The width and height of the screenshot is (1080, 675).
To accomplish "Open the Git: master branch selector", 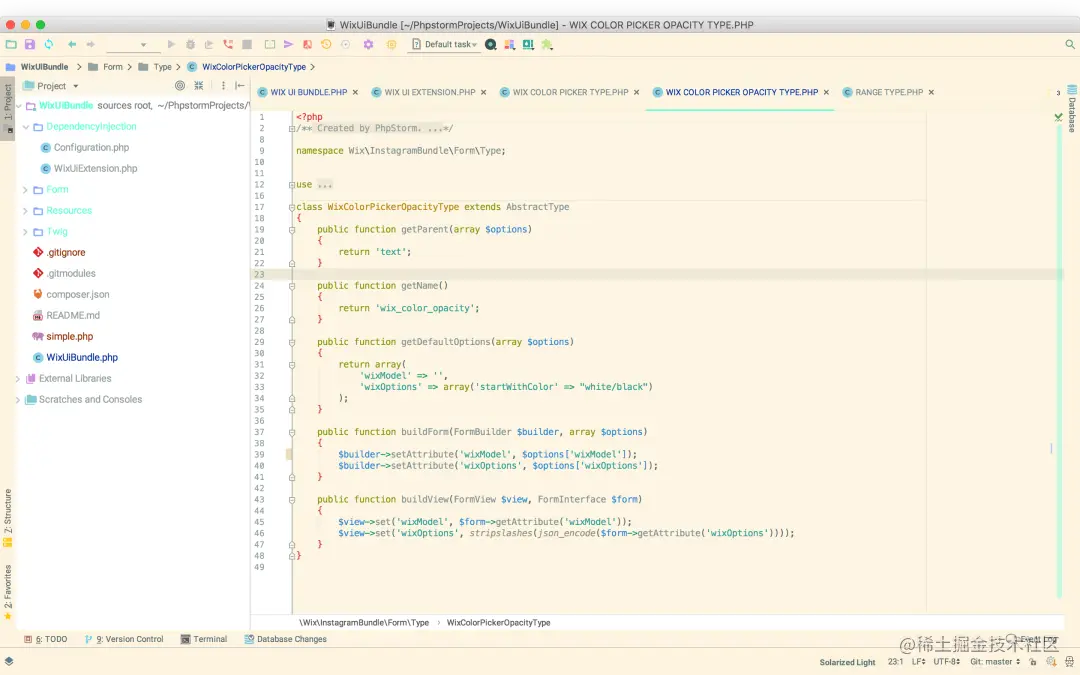I will coord(995,661).
